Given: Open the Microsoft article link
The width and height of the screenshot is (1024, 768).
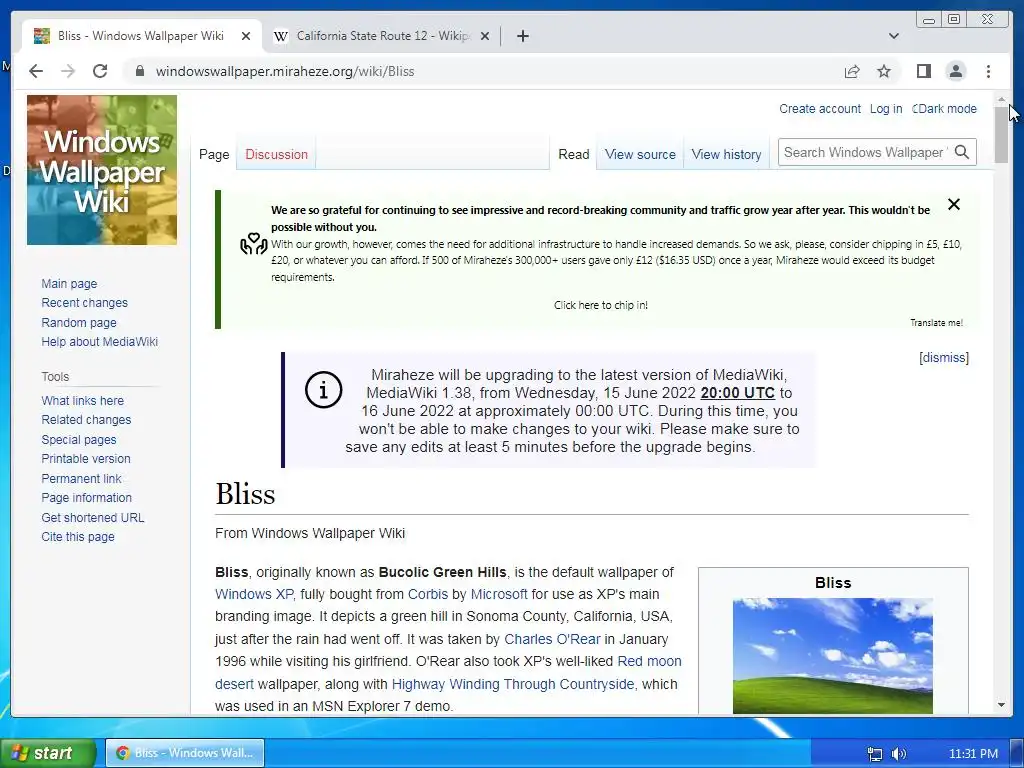Looking at the screenshot, I should tap(499, 594).
